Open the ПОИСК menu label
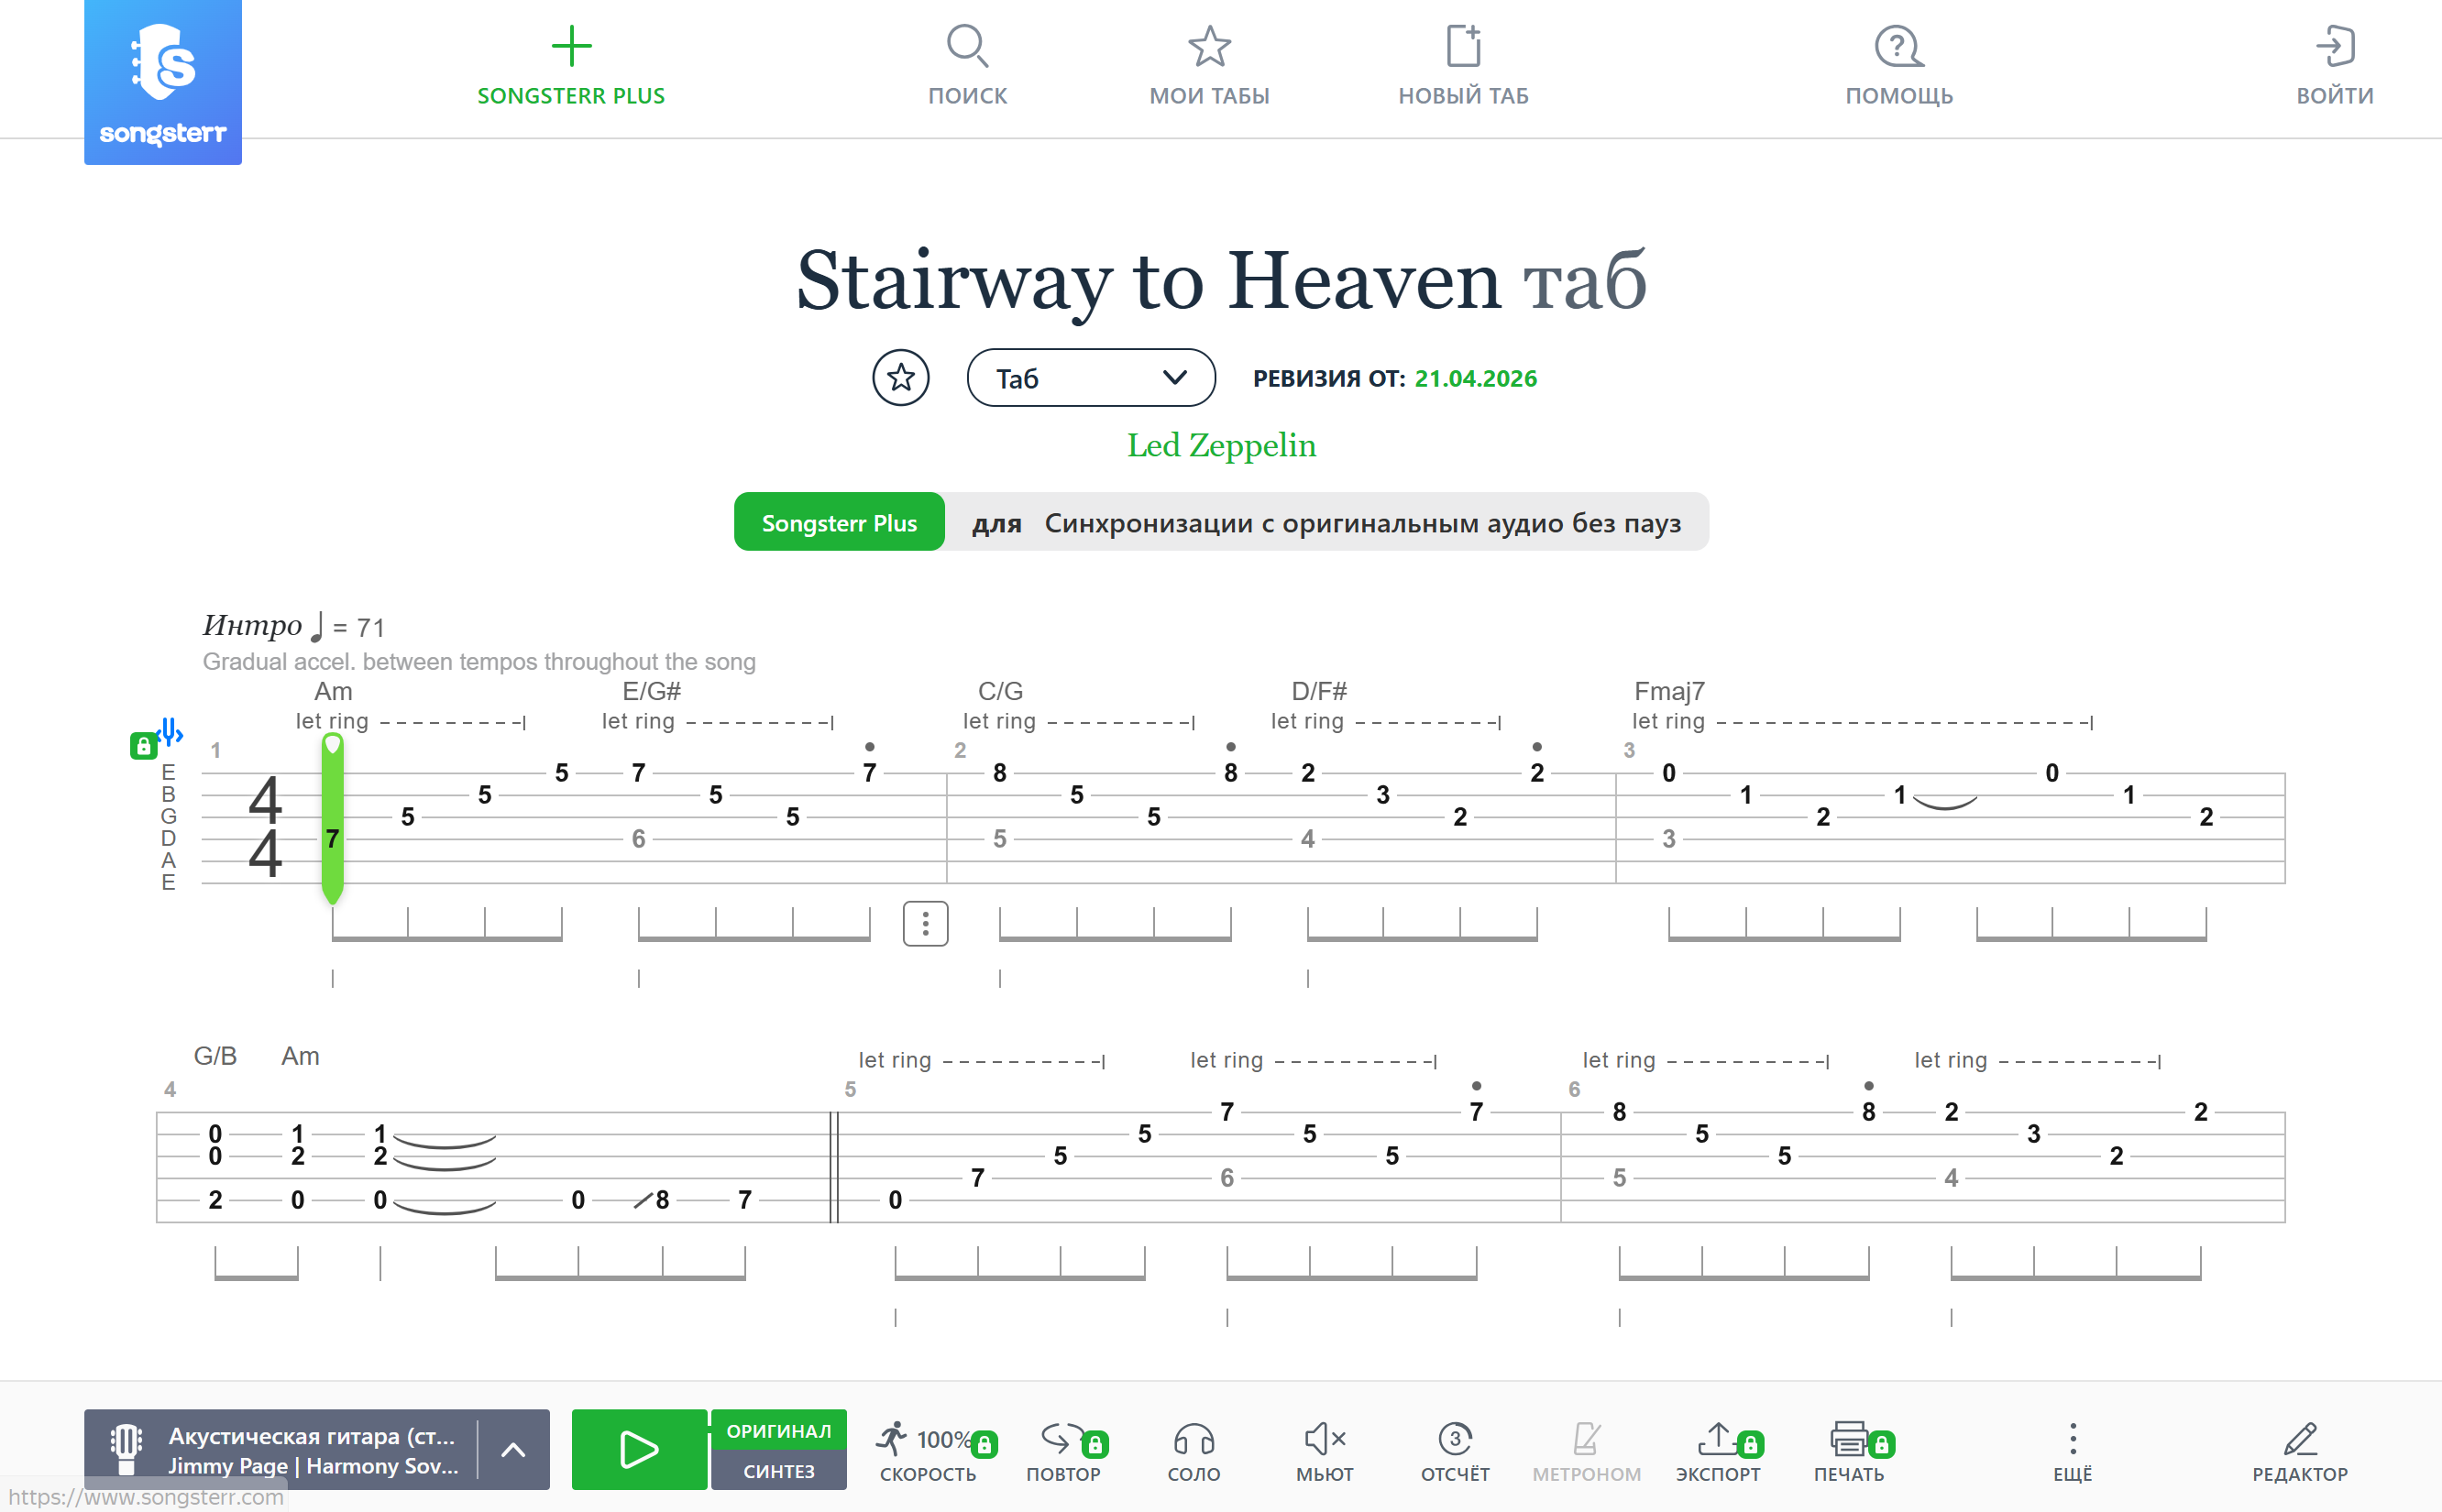 (967, 96)
